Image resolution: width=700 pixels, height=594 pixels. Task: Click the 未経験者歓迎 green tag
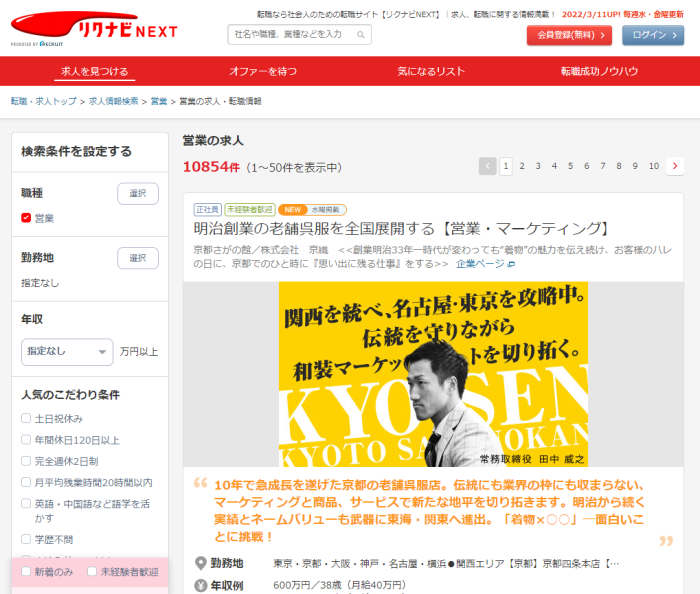pyautogui.click(x=250, y=210)
